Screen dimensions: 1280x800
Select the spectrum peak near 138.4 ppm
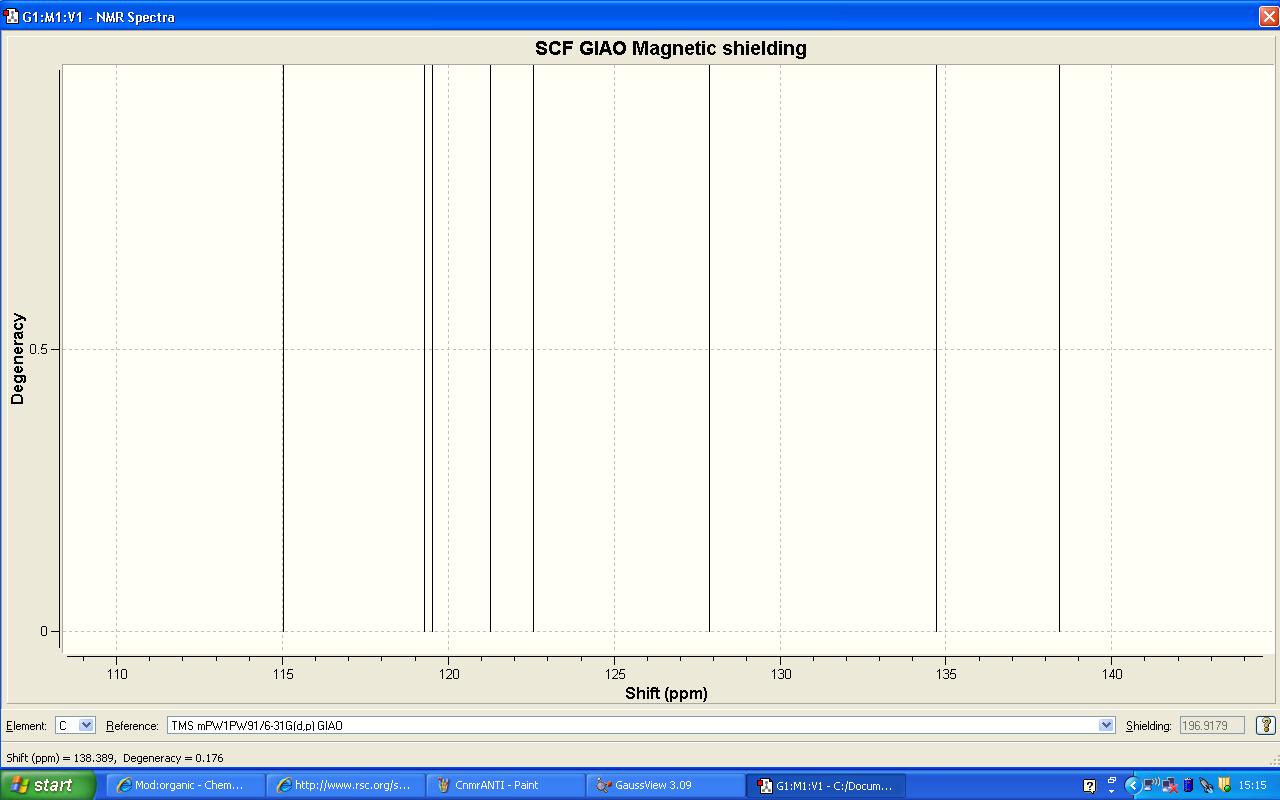tap(1059, 348)
